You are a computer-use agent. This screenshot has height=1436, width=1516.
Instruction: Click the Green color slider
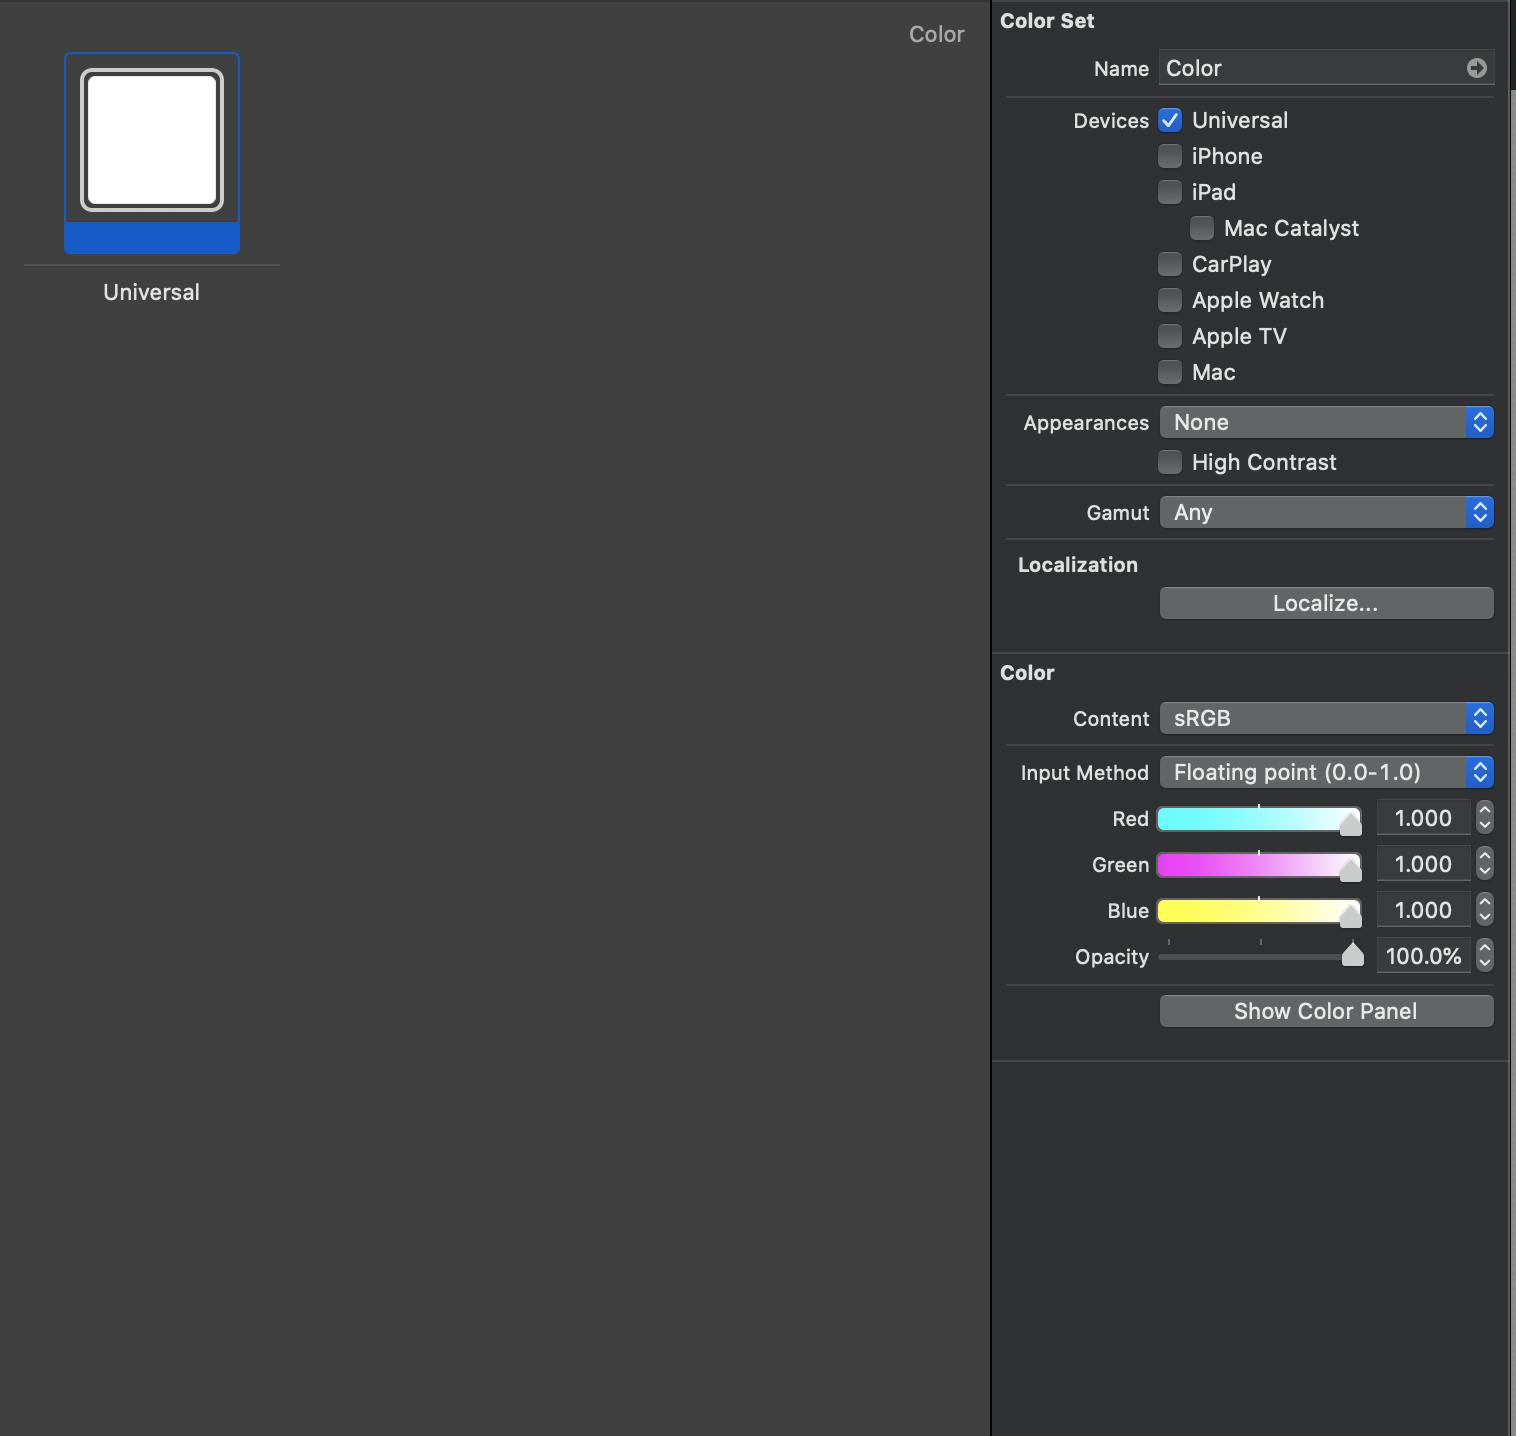[x=1259, y=865]
